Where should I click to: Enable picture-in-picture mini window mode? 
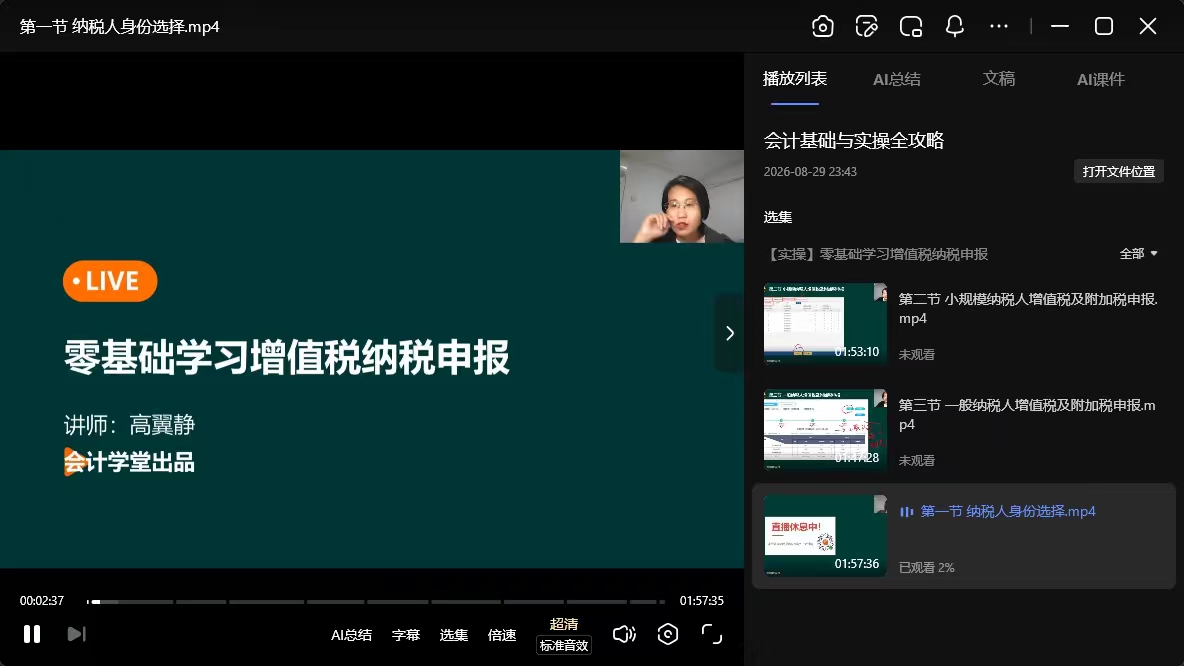(911, 26)
